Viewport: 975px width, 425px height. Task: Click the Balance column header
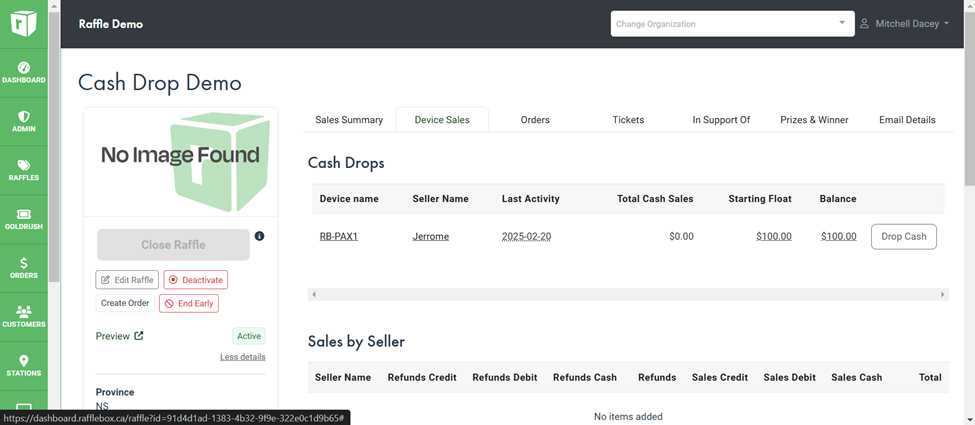[838, 199]
